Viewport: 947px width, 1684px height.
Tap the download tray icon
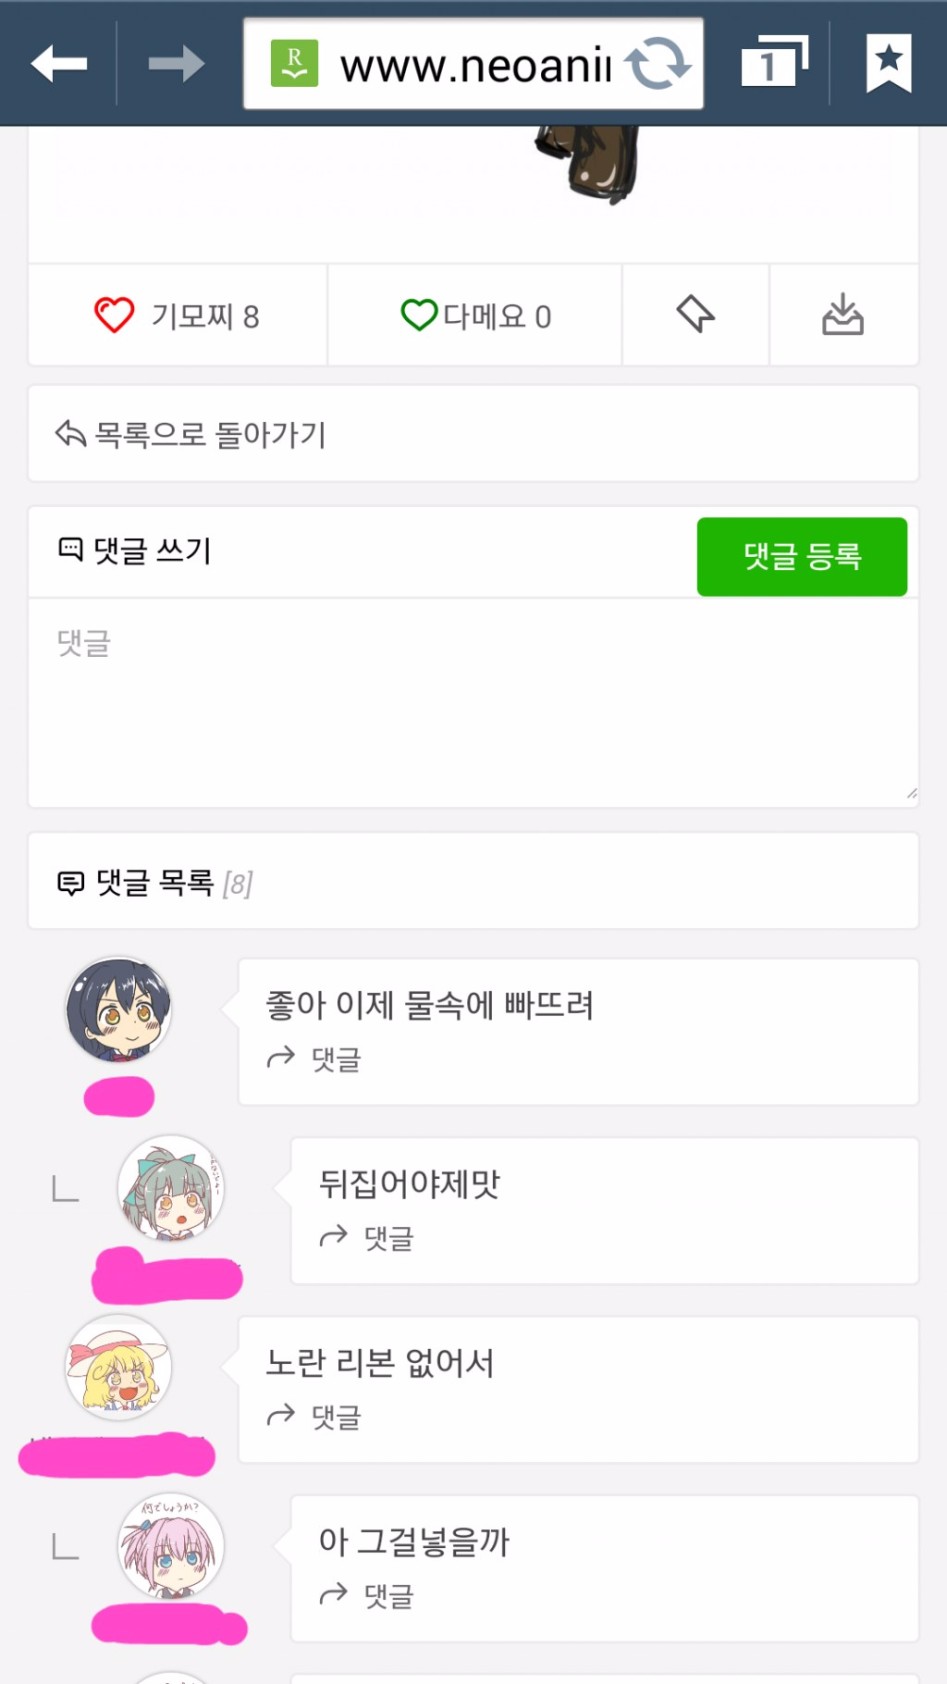843,314
